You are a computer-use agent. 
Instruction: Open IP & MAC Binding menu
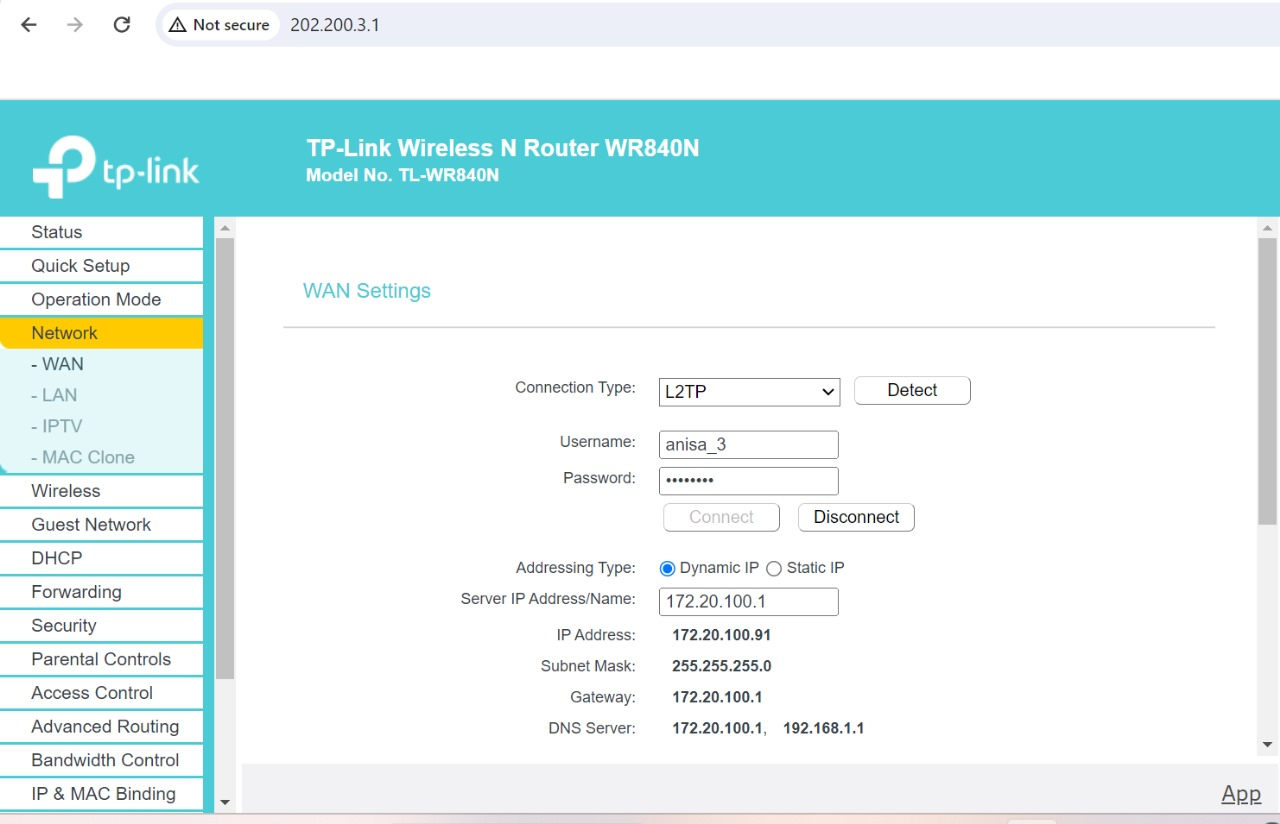coord(101,794)
